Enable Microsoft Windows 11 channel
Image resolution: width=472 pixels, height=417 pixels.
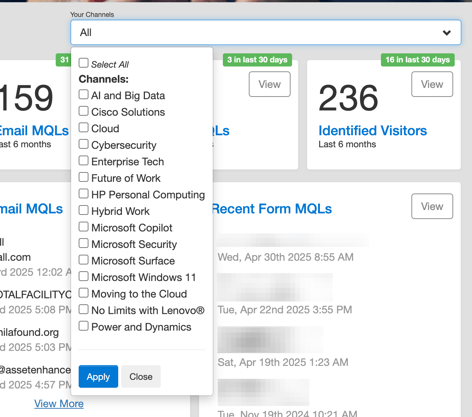(x=83, y=276)
